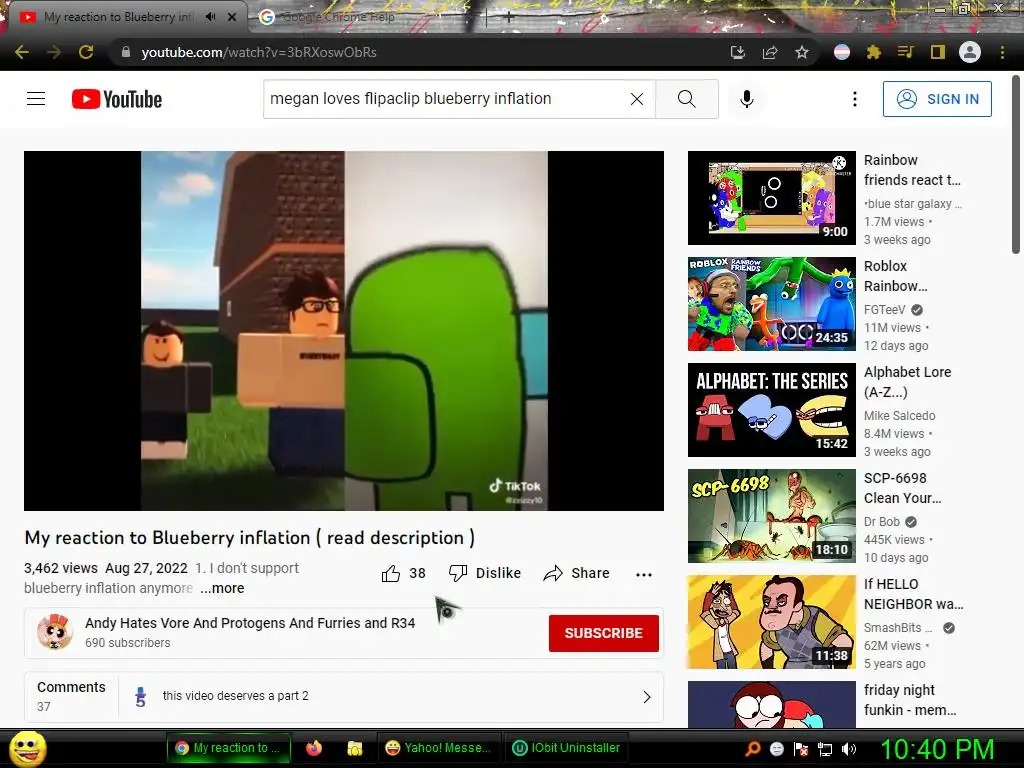Open the extensions puzzle piece icon

tap(873, 52)
